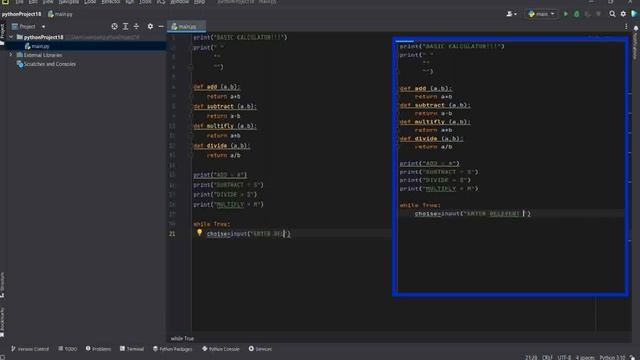Click the CRLF line separator setting
The width and height of the screenshot is (640, 360).
(x=547, y=358)
